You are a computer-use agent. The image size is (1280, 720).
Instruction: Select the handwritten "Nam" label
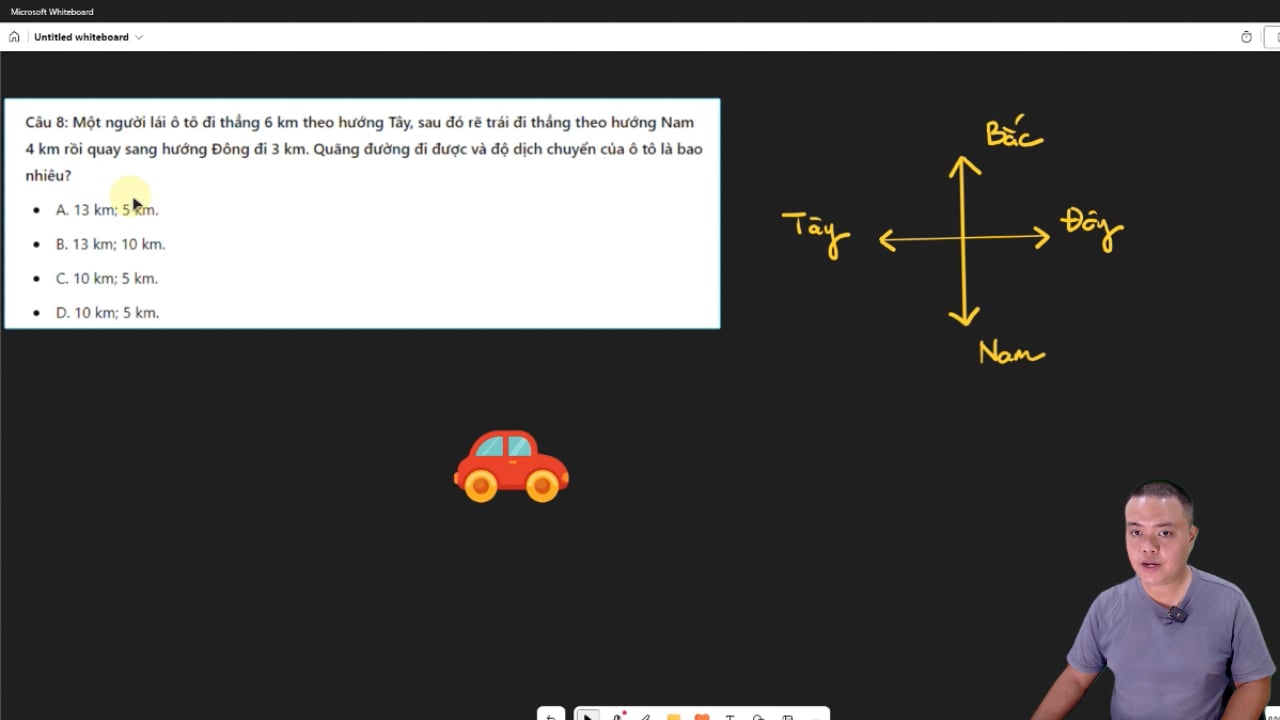[x=1011, y=352]
